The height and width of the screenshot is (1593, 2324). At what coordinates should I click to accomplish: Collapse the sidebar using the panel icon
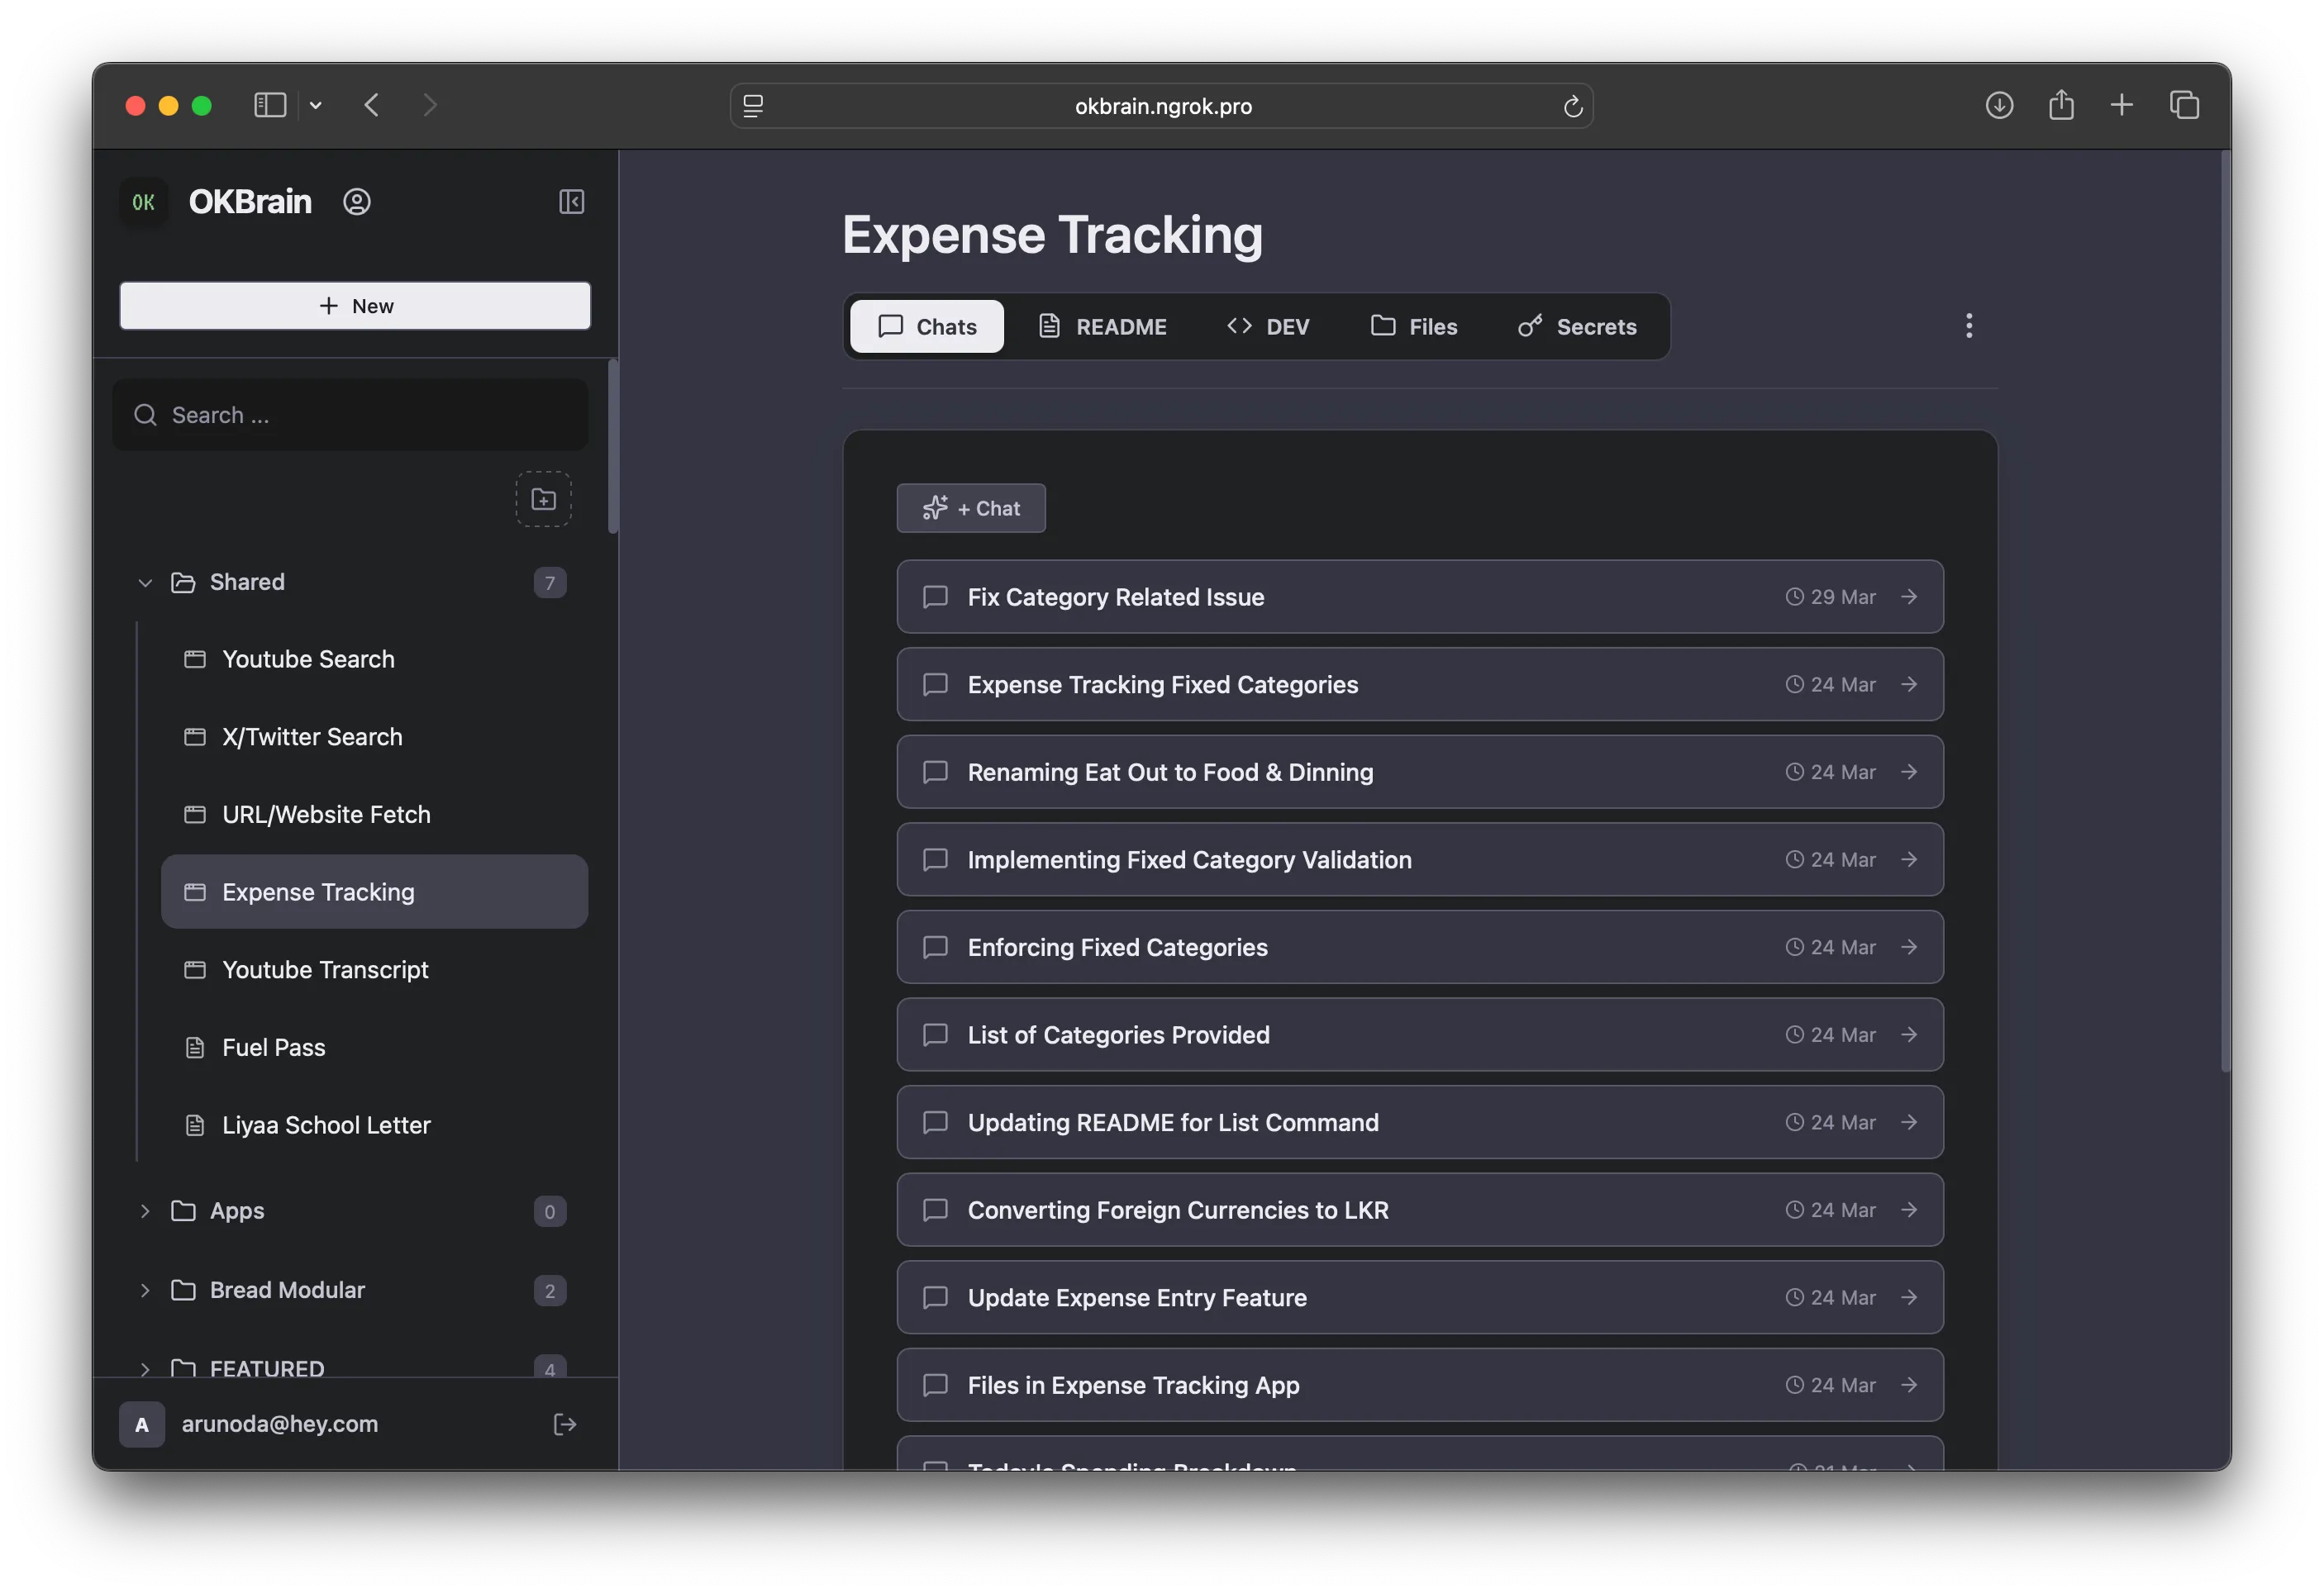[572, 202]
